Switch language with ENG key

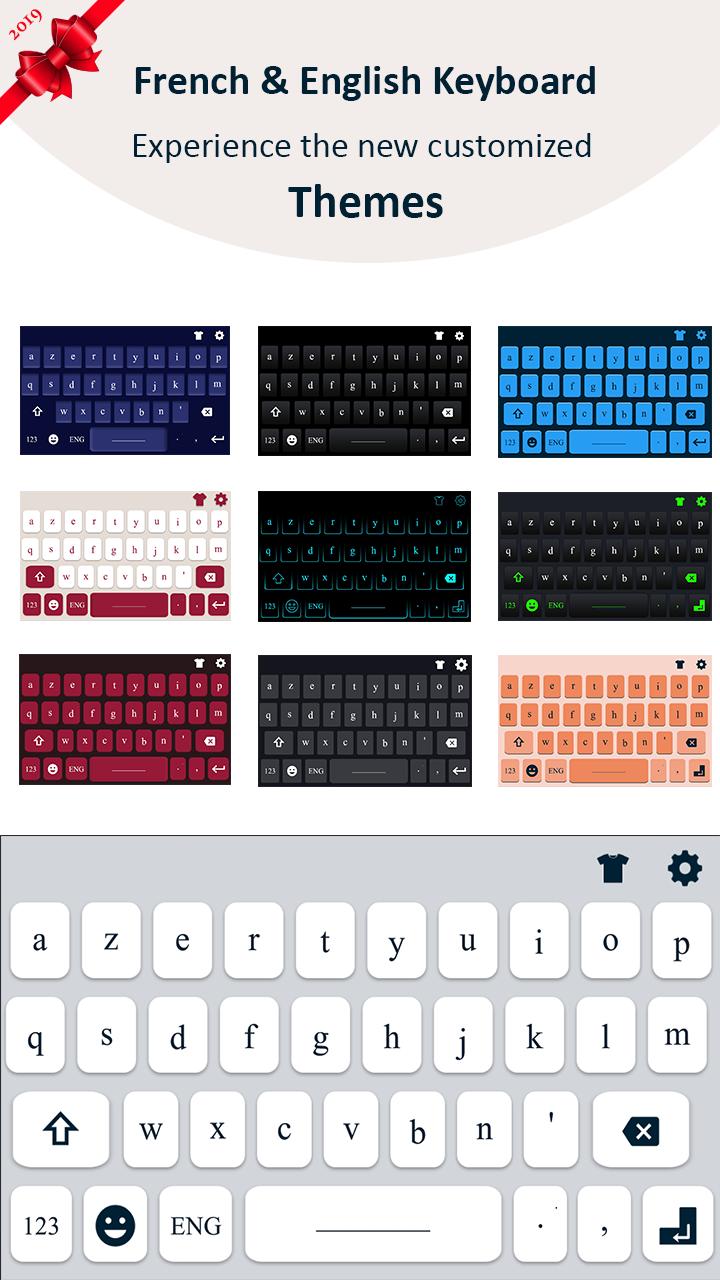[x=196, y=1225]
